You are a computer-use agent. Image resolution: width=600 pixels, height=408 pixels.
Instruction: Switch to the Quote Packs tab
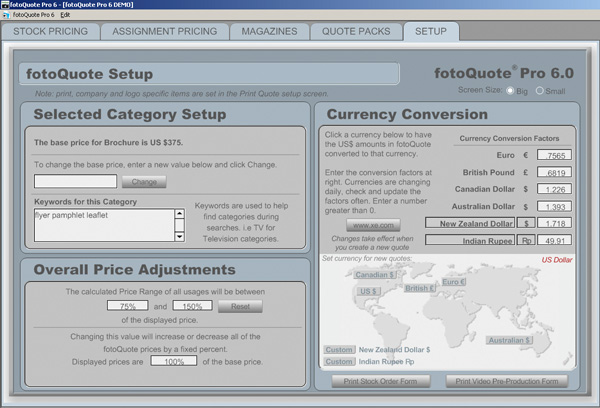[356, 32]
